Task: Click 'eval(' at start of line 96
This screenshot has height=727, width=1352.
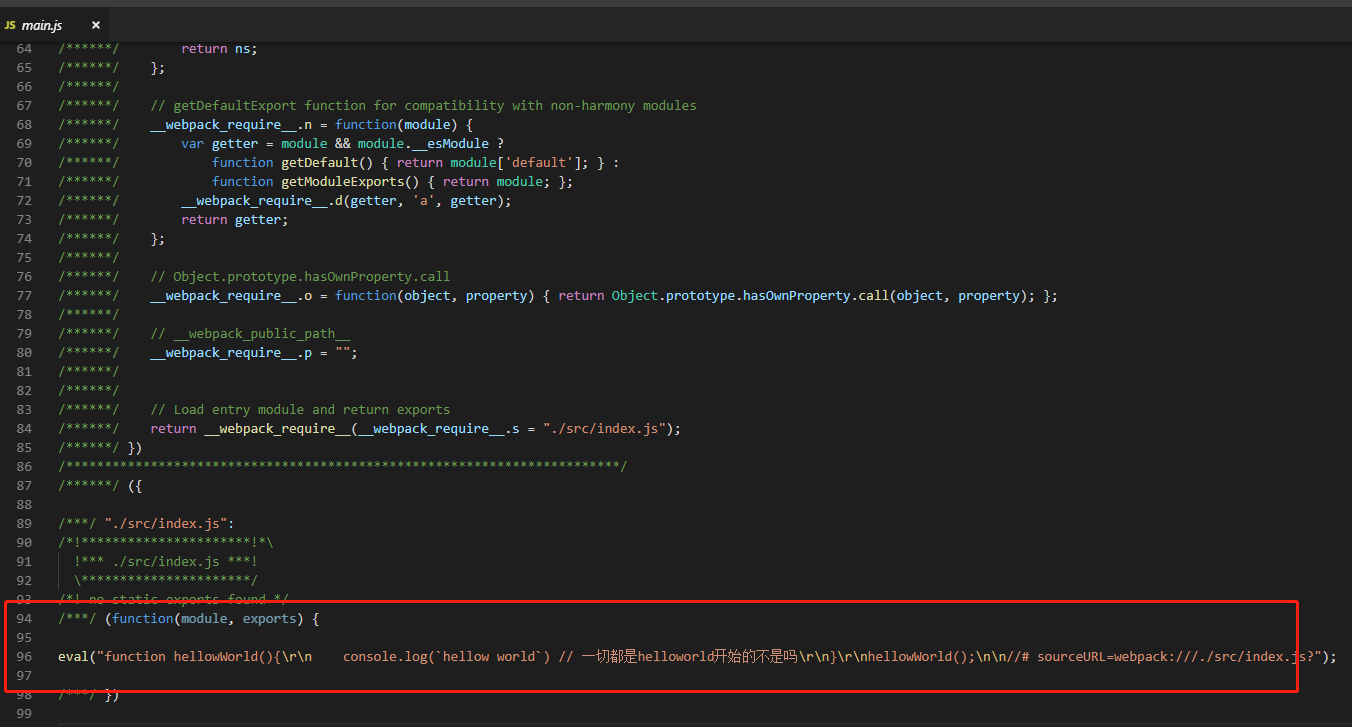Action: pos(77,656)
